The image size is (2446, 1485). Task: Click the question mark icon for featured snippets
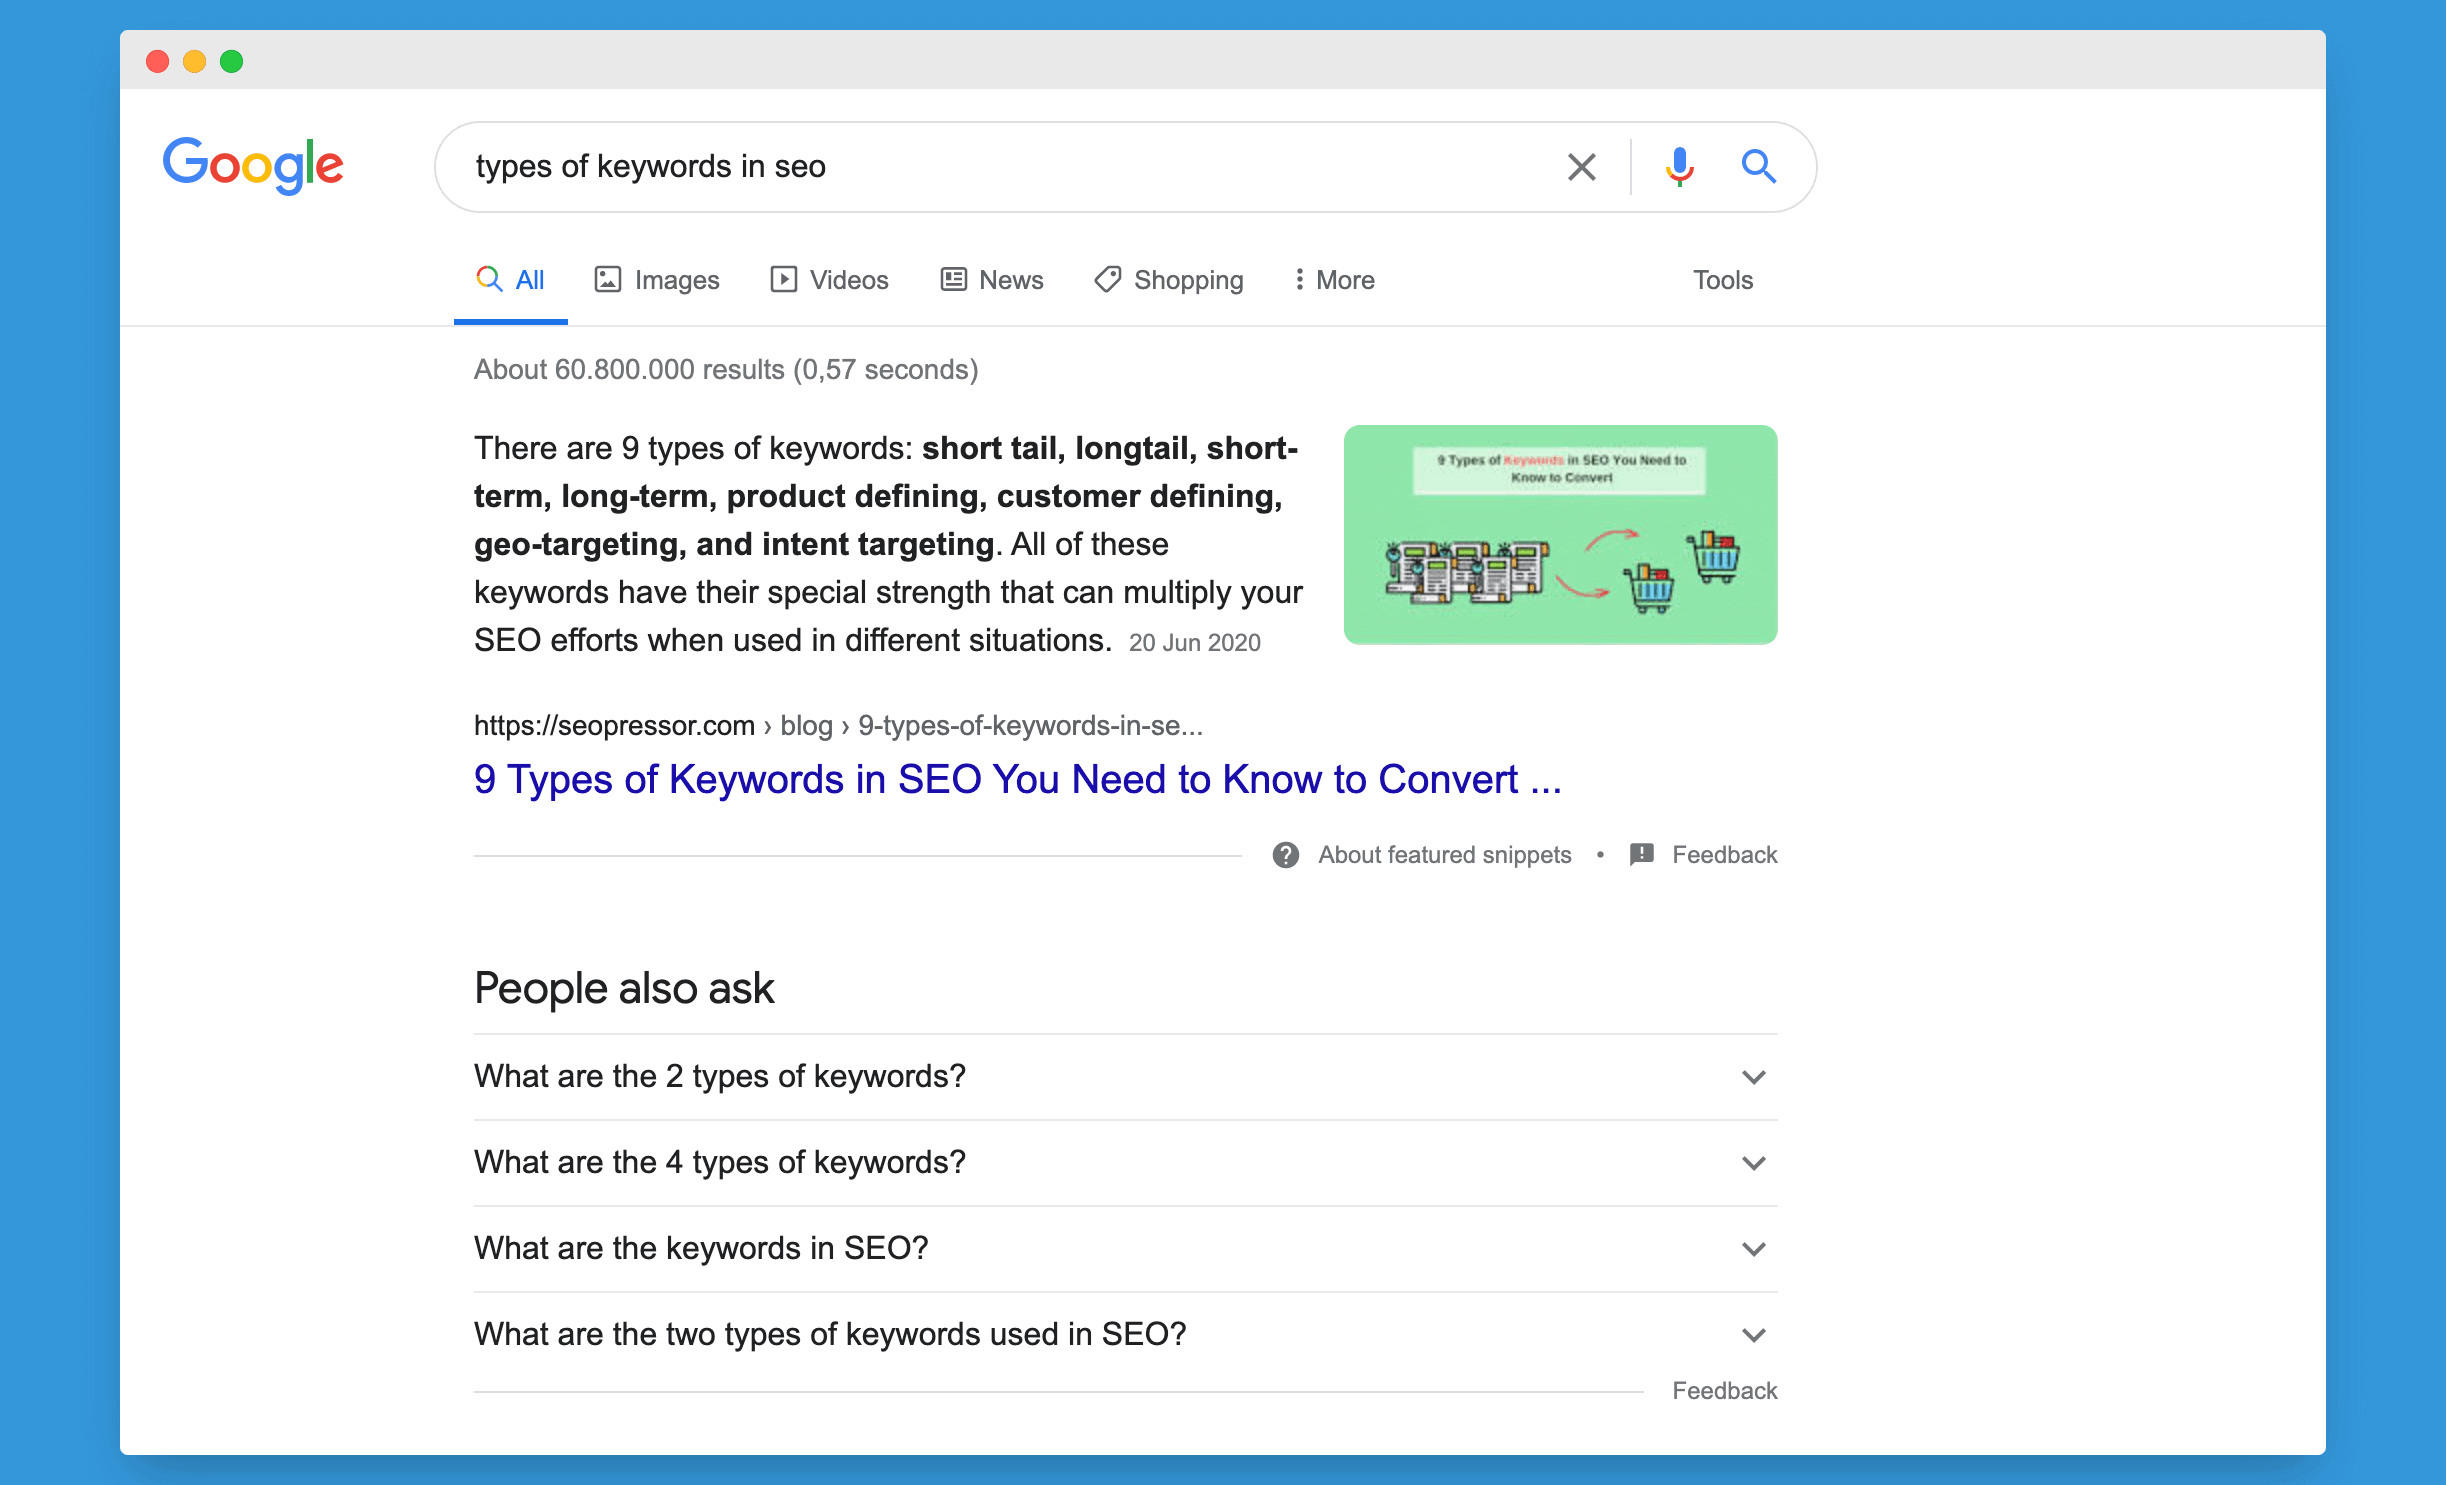point(1285,855)
